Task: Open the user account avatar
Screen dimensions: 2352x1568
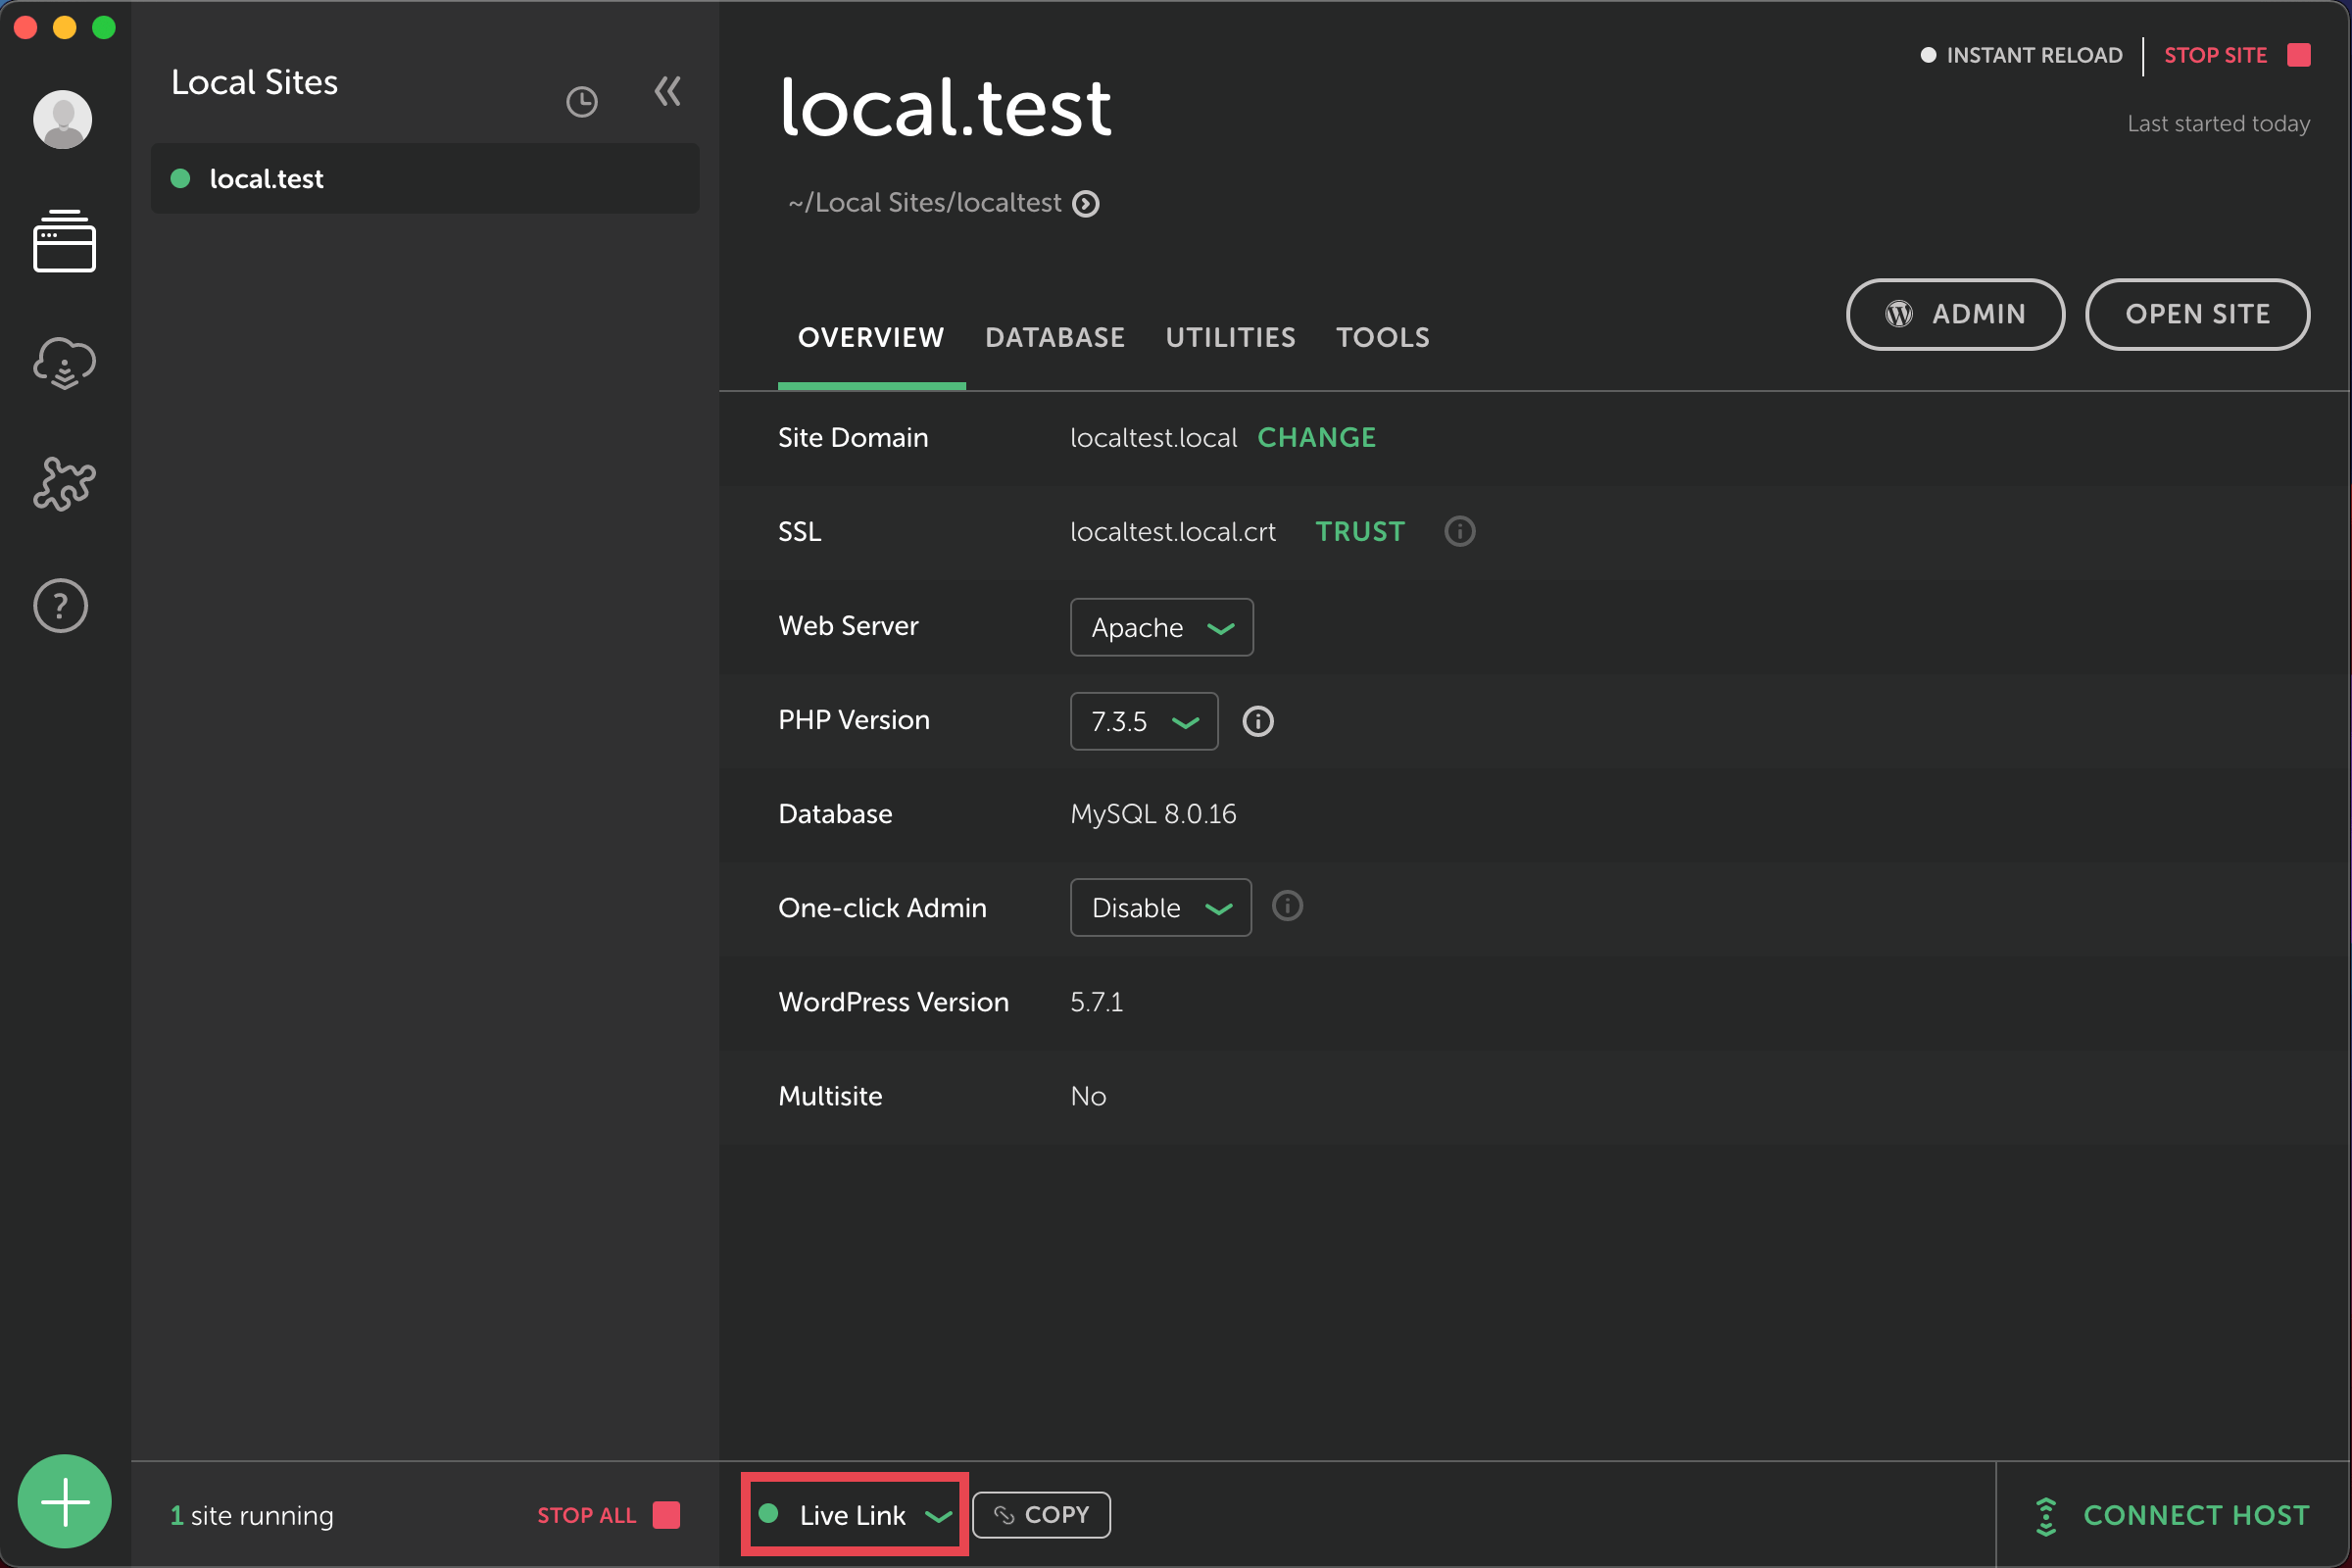Action: [63, 120]
